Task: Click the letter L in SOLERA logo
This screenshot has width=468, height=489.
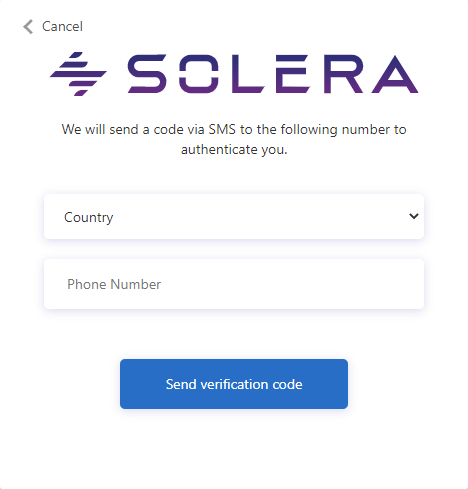Action: (248, 74)
